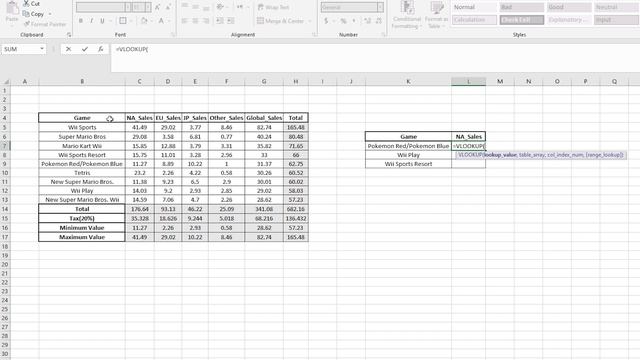This screenshot has height=360, width=640.
Task: Select column B header
Action: pos(82,82)
